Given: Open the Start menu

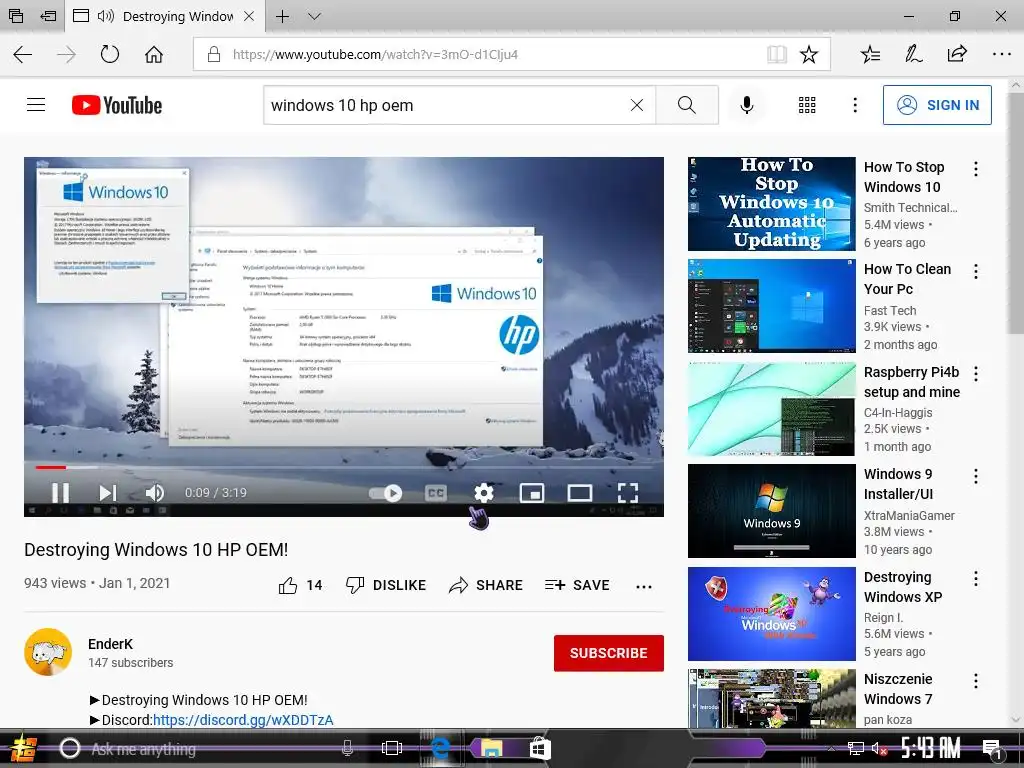Looking at the screenshot, I should click(x=22, y=748).
